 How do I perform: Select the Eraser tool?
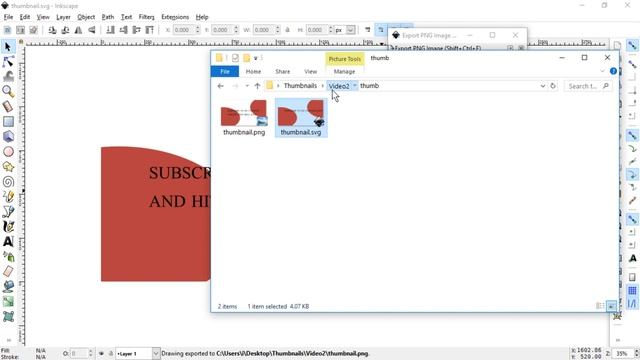8,271
